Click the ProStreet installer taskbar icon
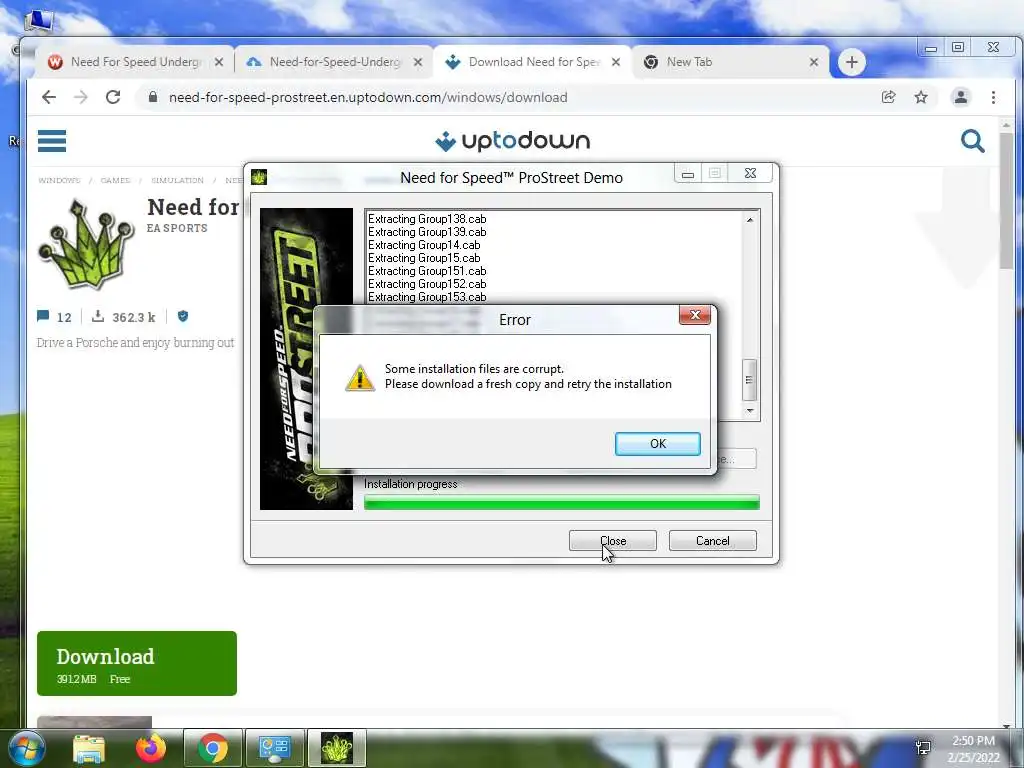Viewport: 1024px width, 768px height. pyautogui.click(x=336, y=748)
